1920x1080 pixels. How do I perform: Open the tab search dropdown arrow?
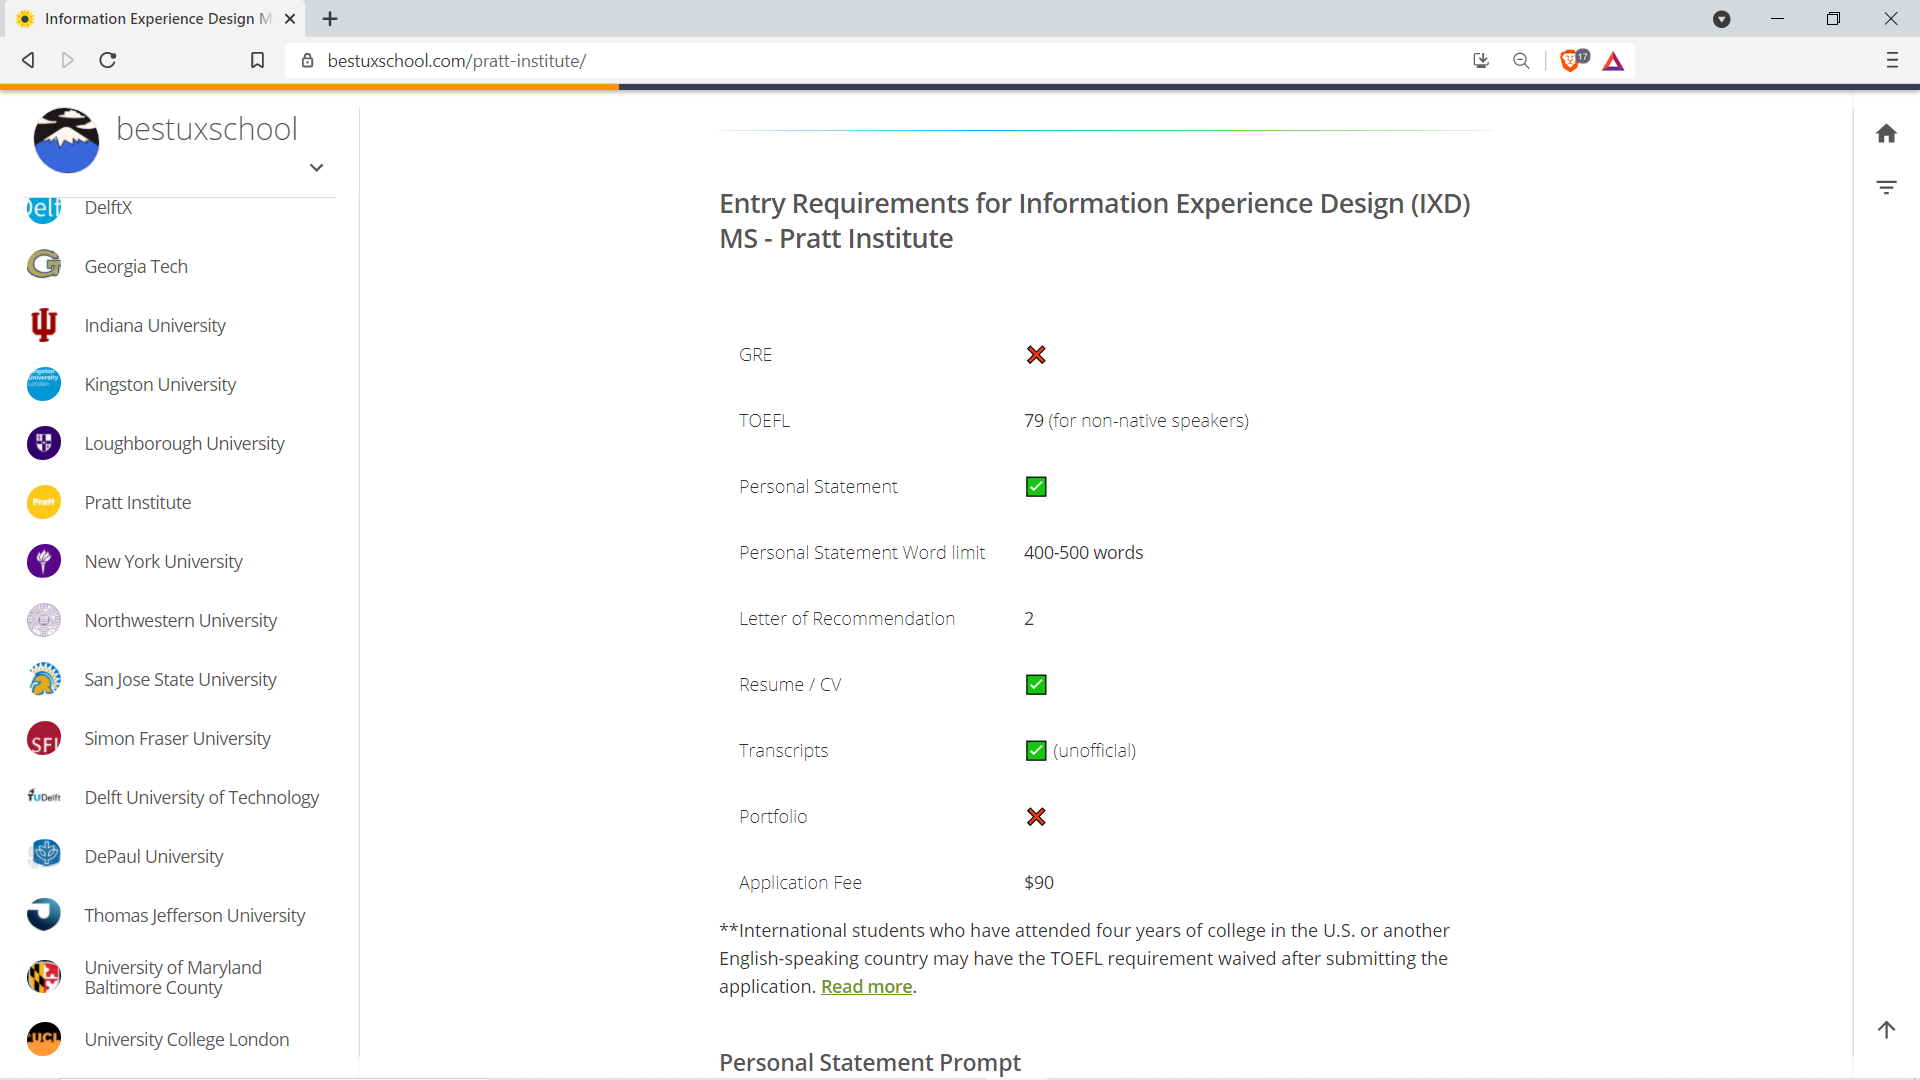[x=1721, y=19]
